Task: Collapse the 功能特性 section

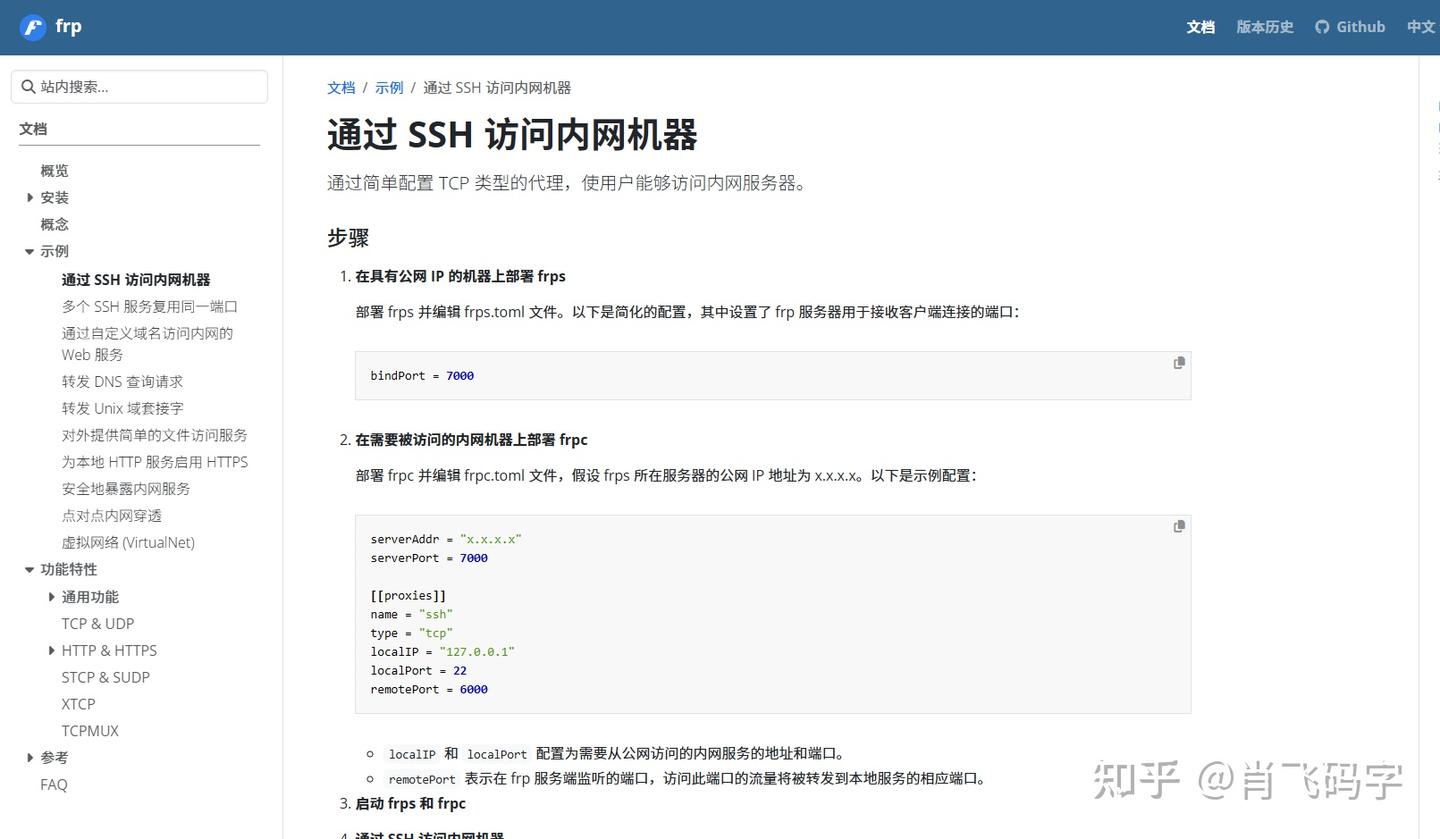Action: (29, 569)
